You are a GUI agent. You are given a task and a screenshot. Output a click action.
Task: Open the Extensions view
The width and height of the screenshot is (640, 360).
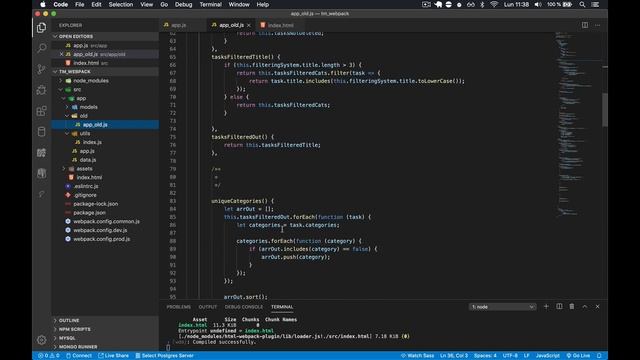pyautogui.click(x=41, y=111)
